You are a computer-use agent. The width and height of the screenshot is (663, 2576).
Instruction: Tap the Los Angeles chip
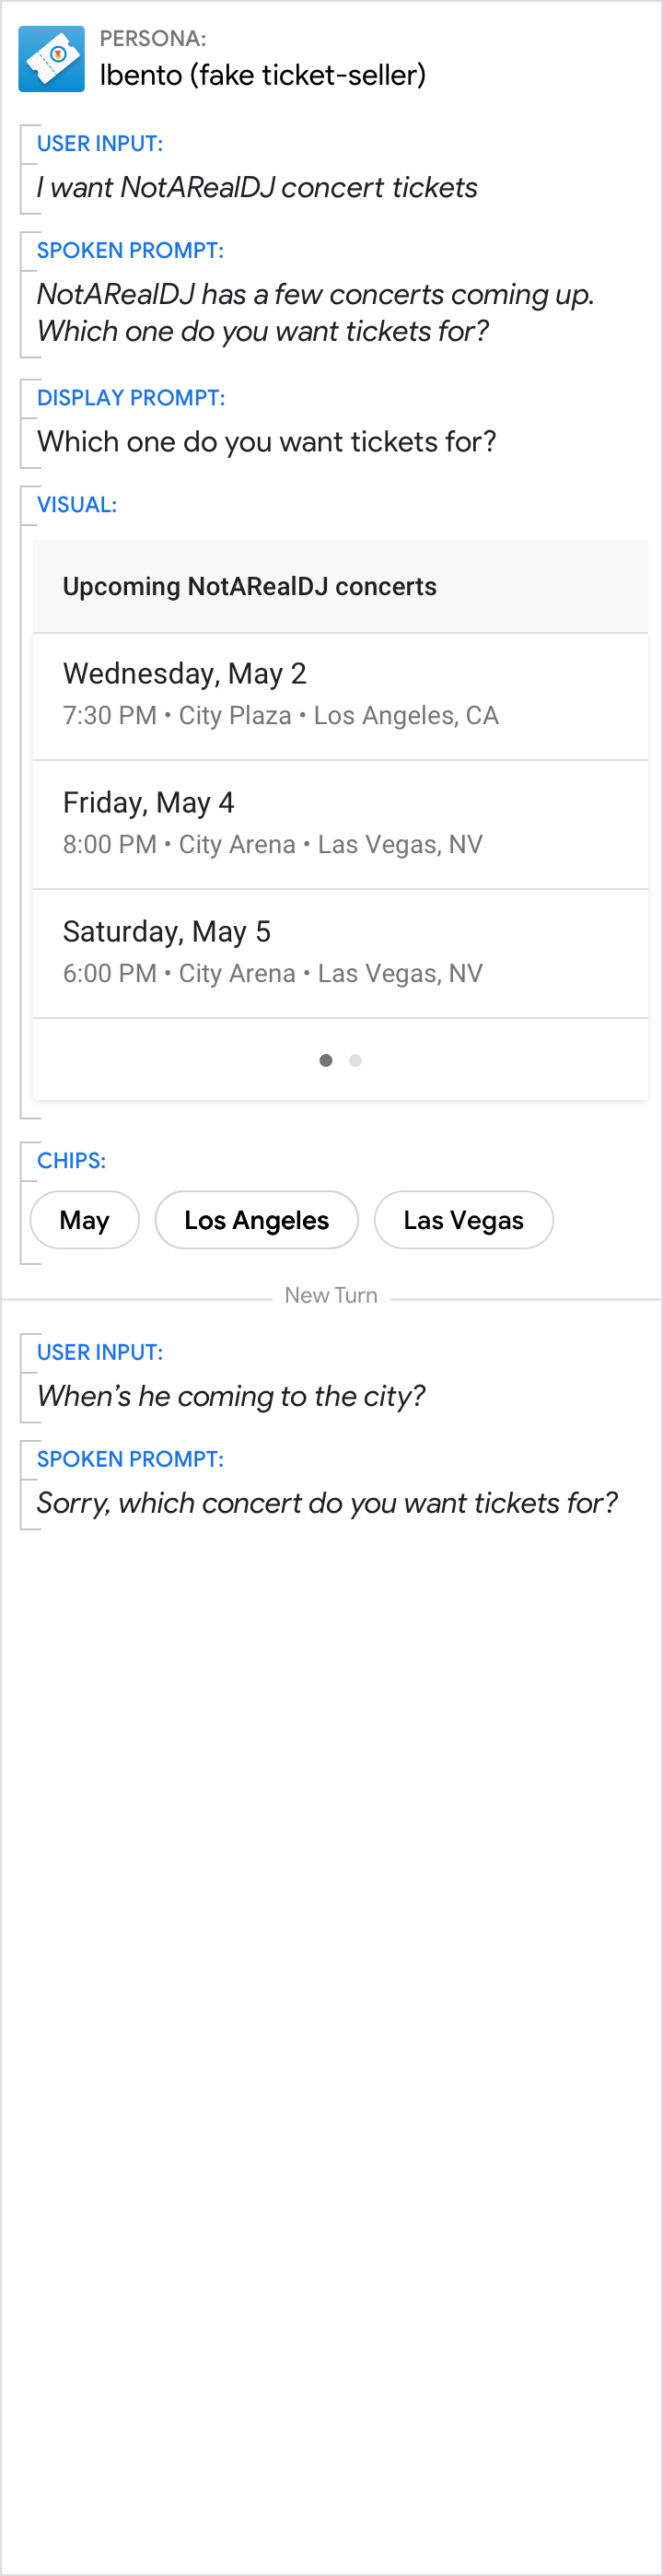click(x=256, y=1220)
